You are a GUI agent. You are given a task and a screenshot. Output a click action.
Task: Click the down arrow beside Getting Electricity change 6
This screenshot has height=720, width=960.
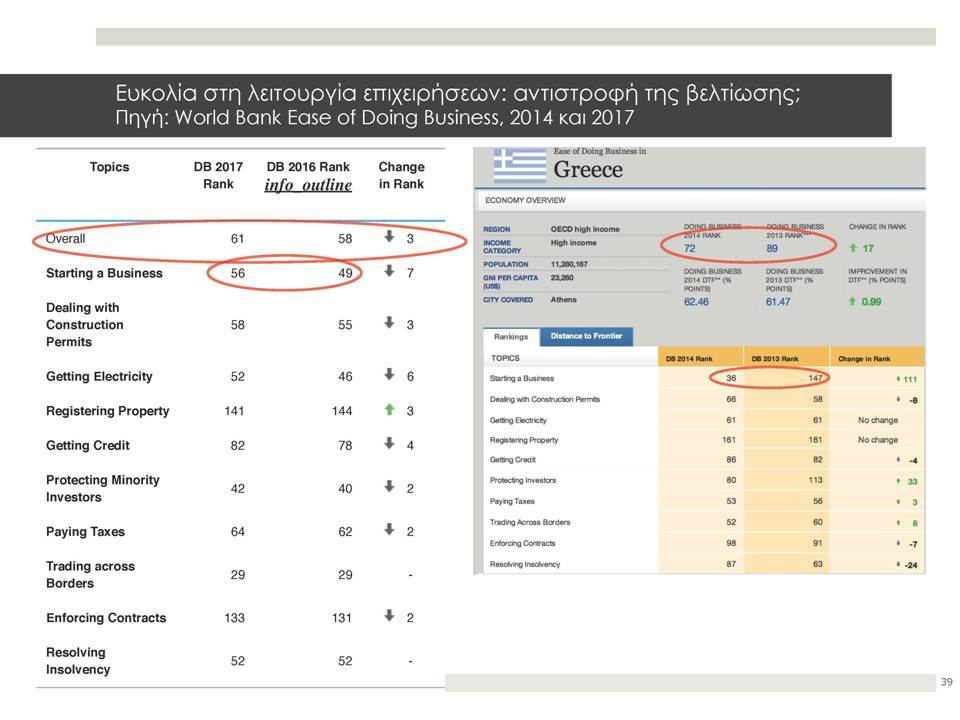pyautogui.click(x=389, y=374)
